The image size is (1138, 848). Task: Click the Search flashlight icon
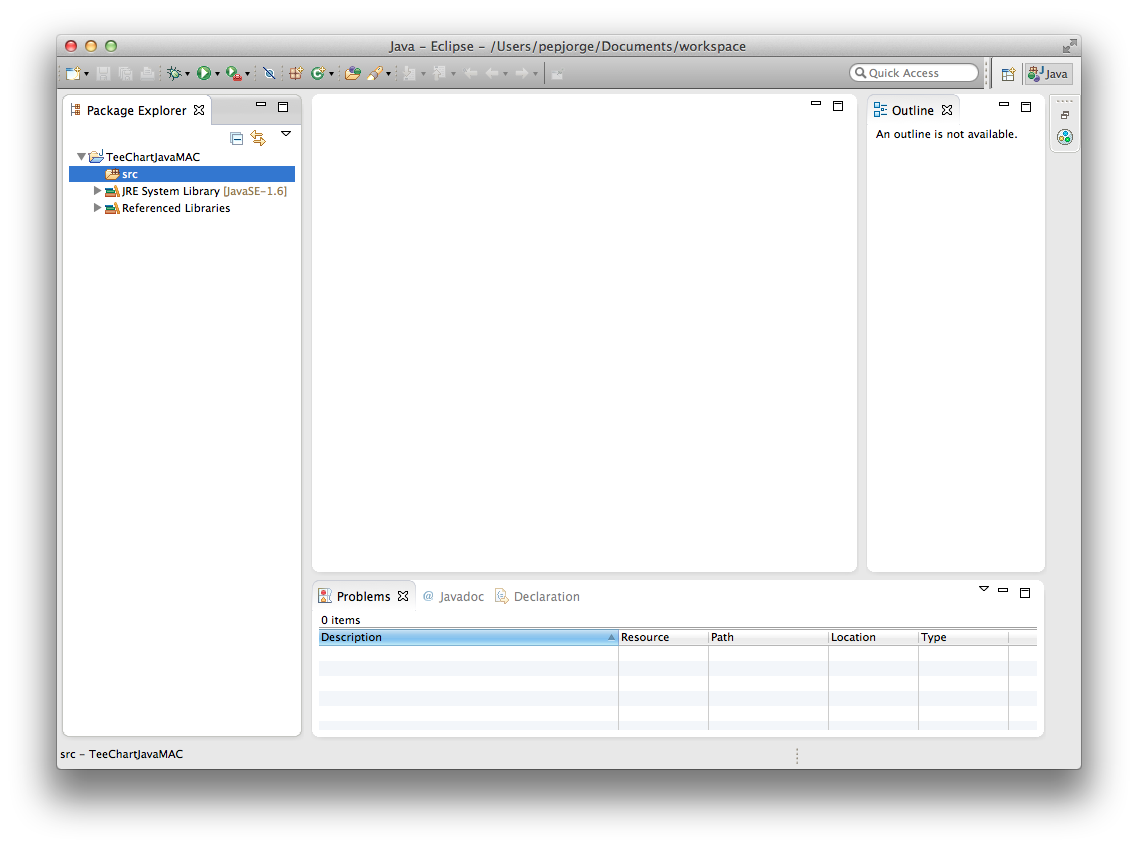click(x=374, y=73)
